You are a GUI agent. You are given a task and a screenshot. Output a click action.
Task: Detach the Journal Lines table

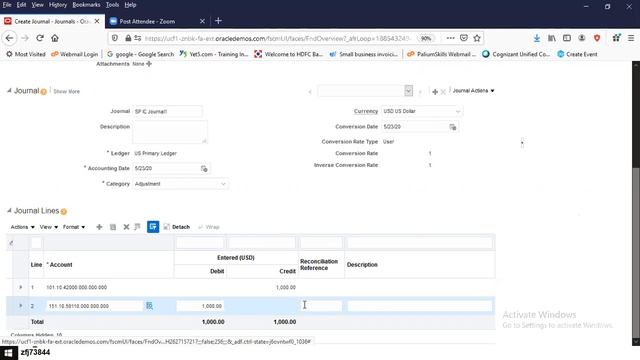pos(177,227)
